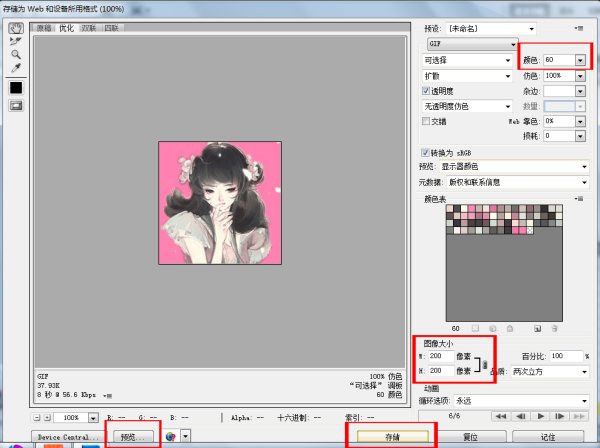Click the zoom in plus button
Image resolution: width=600 pixels, height=448 pixels.
tap(47, 418)
